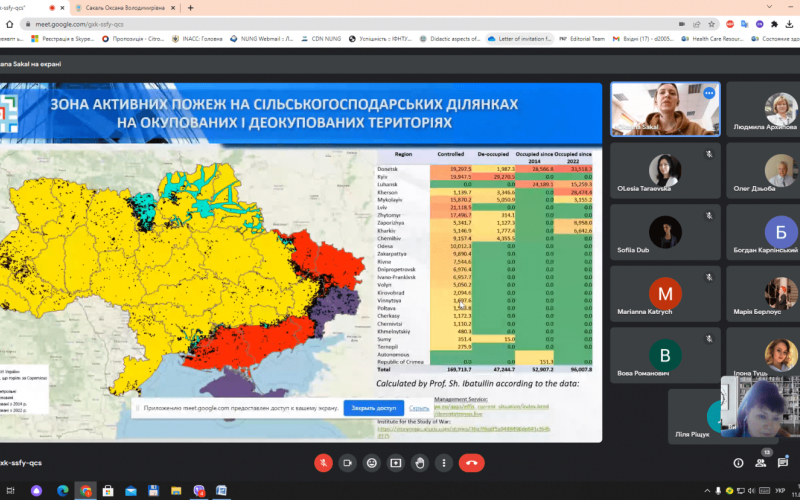Open Viber from the taskbar
This screenshot has height=500, width=800.
point(199,491)
